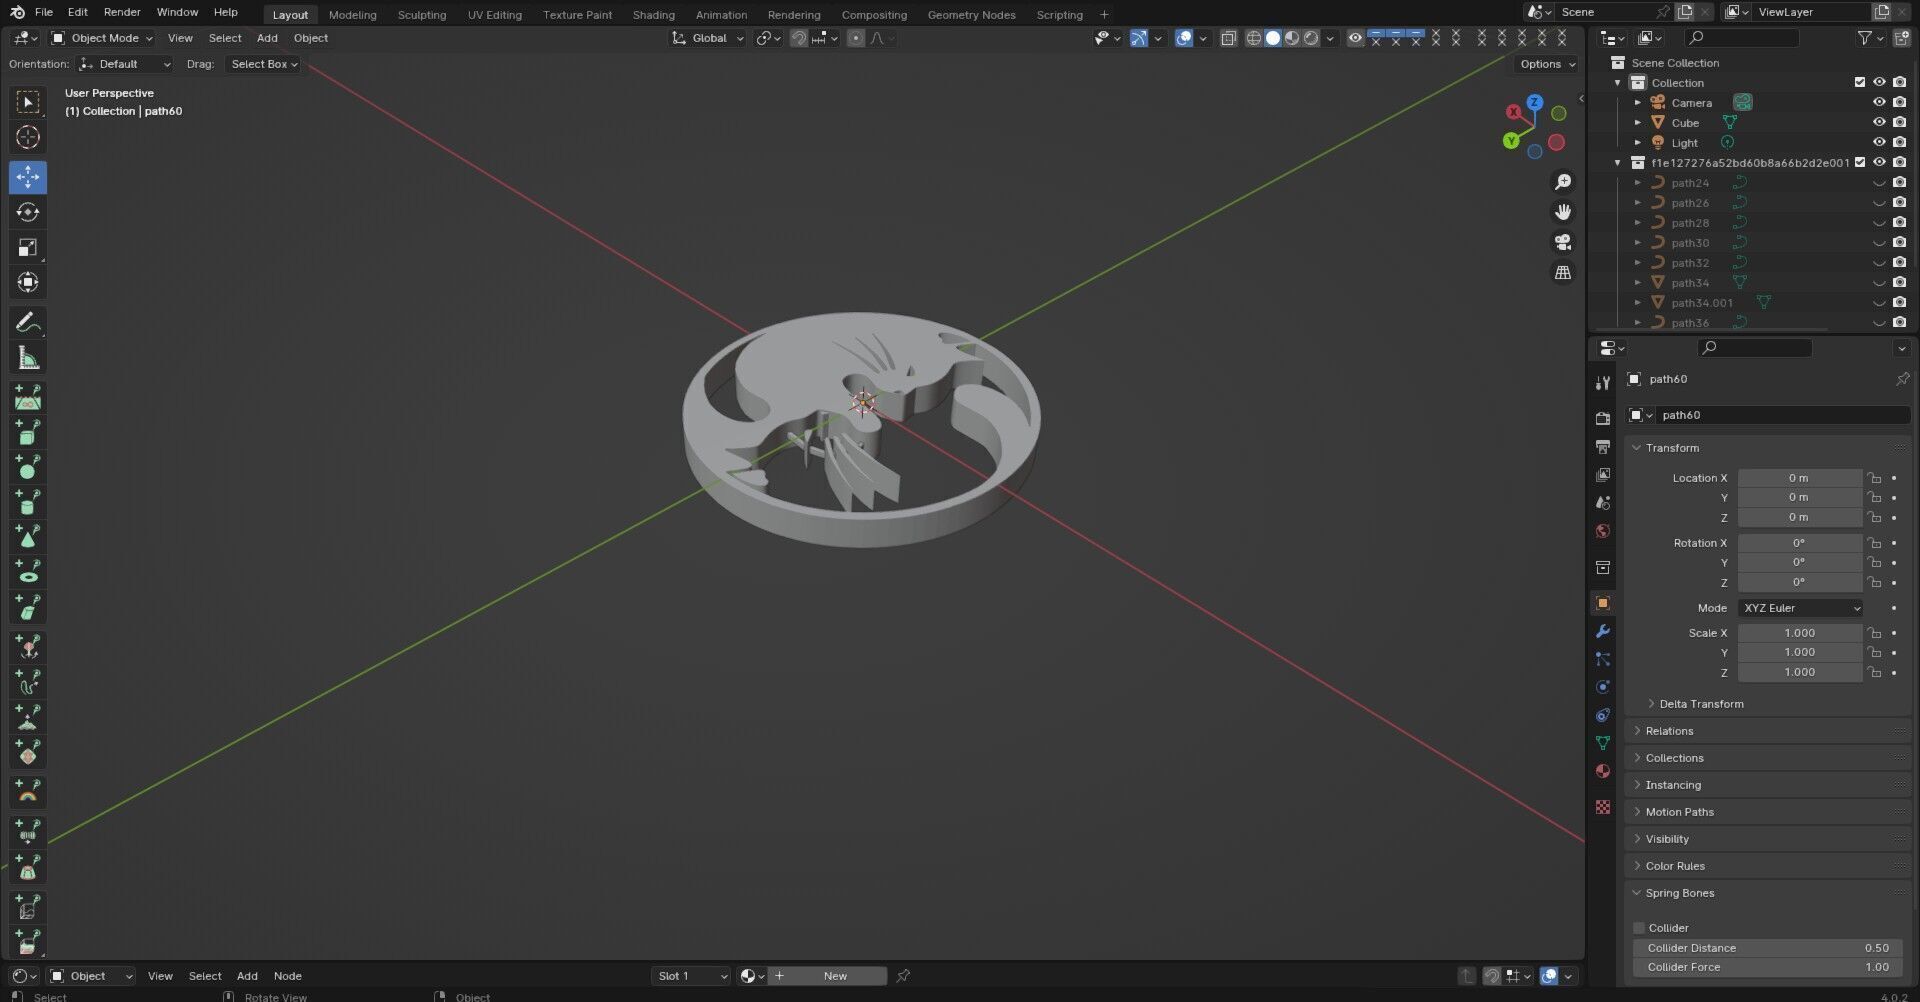The image size is (1920, 1002).
Task: Select the Annotate tool
Action: 28,322
